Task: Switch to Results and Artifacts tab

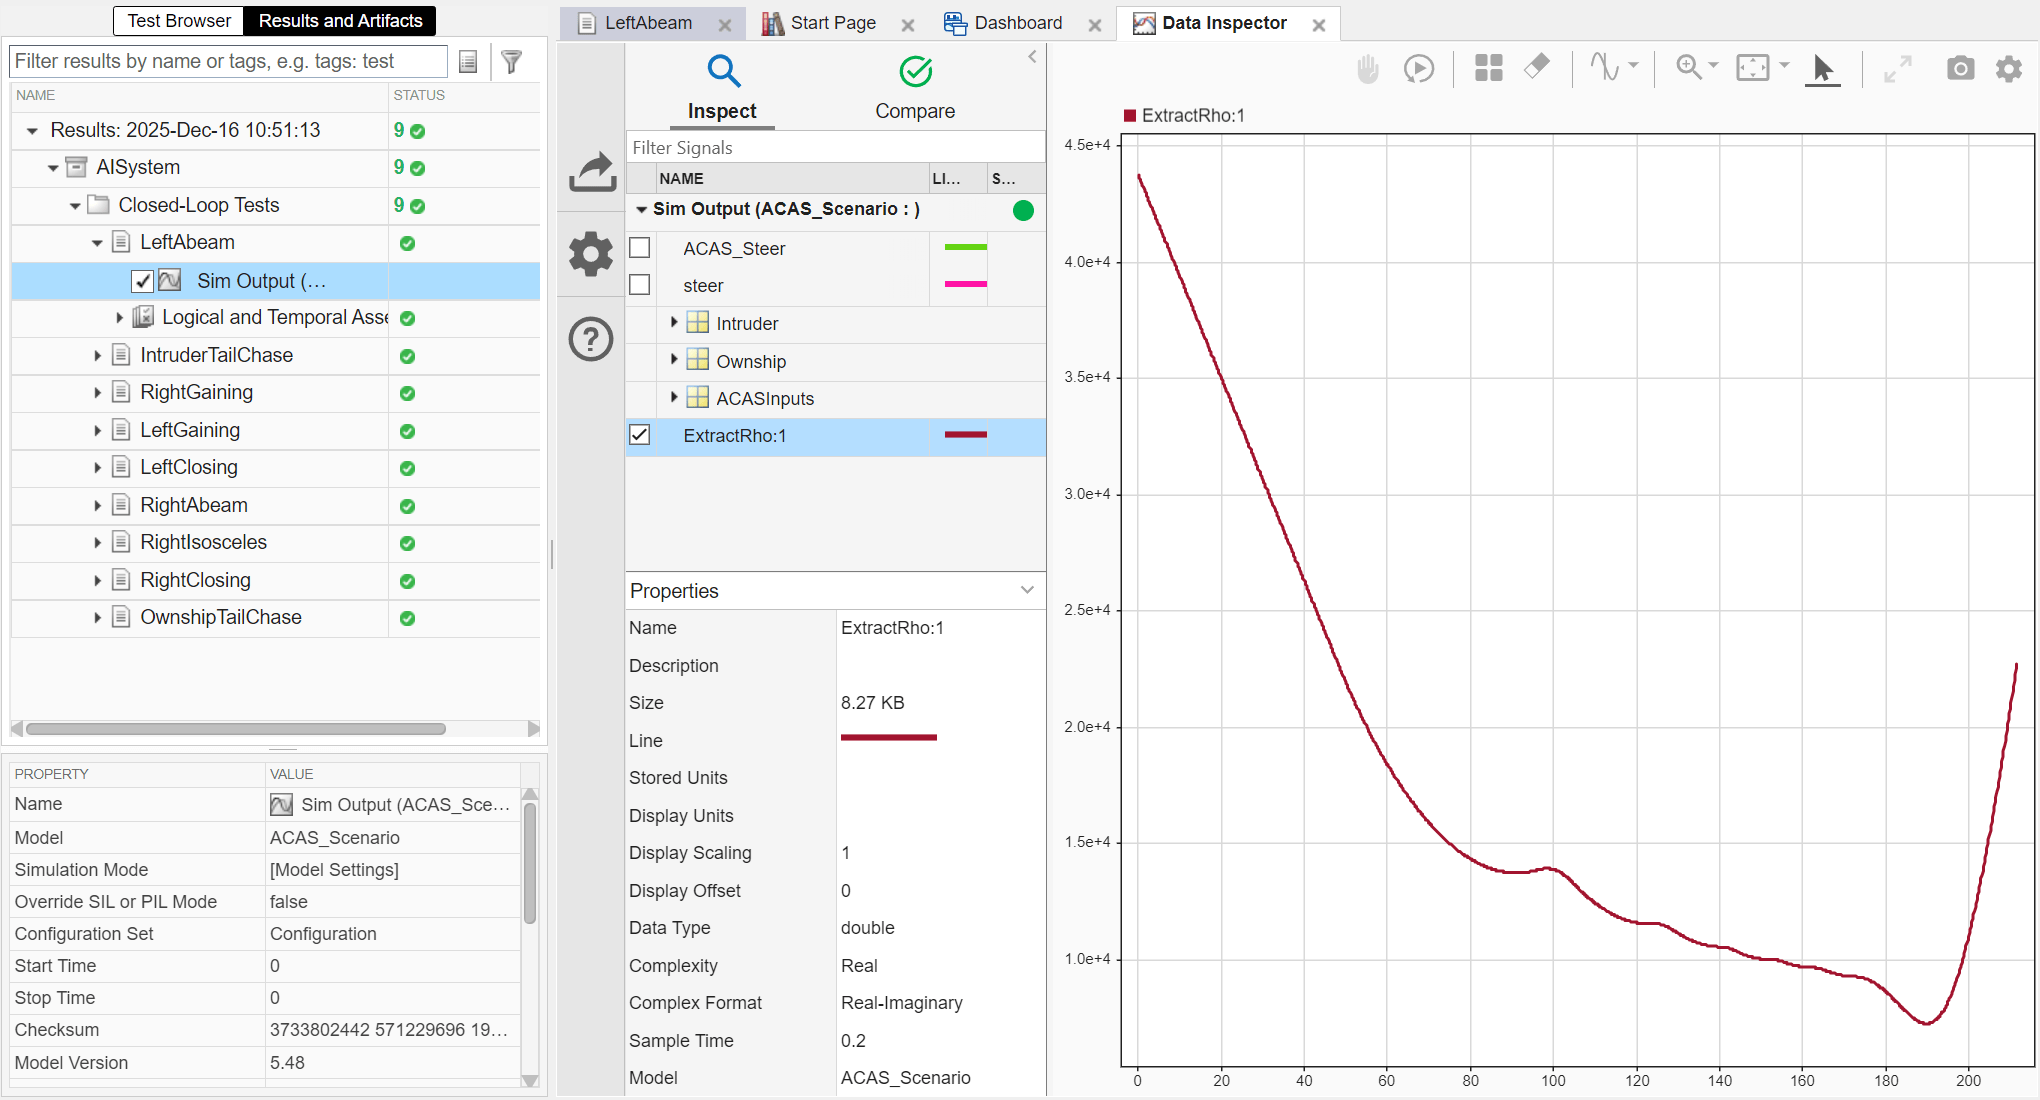Action: tap(340, 21)
